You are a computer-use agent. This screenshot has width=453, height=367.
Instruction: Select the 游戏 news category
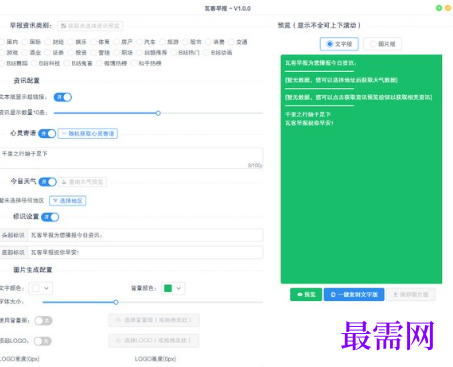pos(9,53)
